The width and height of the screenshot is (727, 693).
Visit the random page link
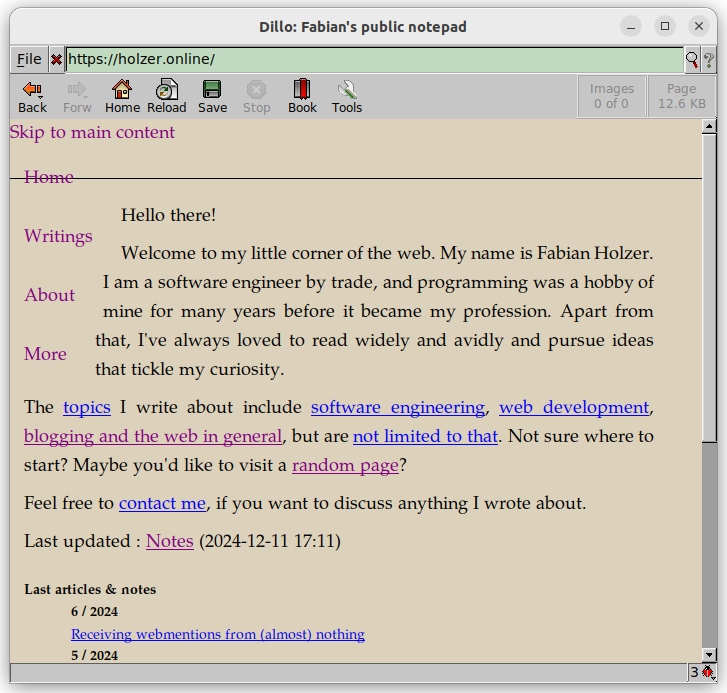click(x=345, y=465)
